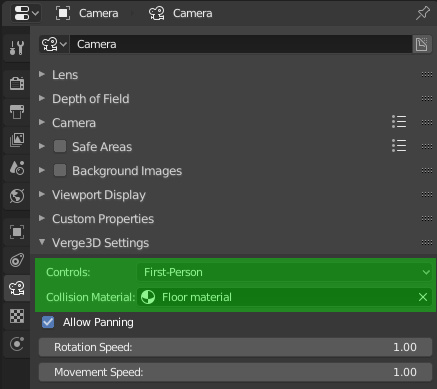Open the Controls First-Person dropdown

[284, 272]
